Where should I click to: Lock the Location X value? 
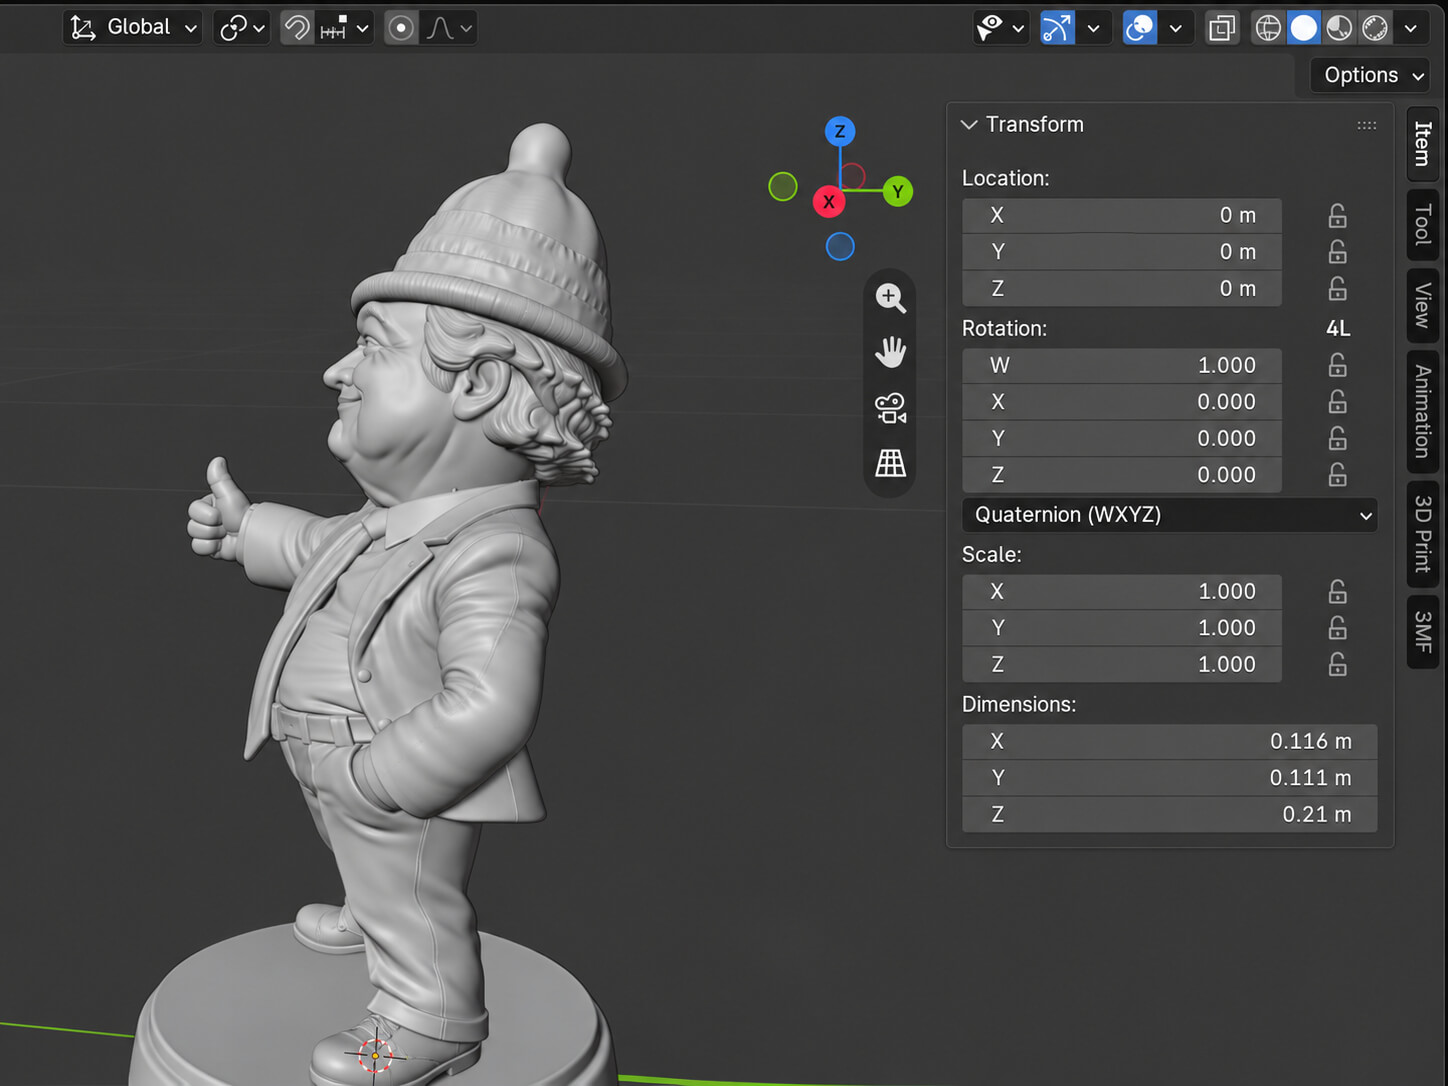pos(1337,215)
